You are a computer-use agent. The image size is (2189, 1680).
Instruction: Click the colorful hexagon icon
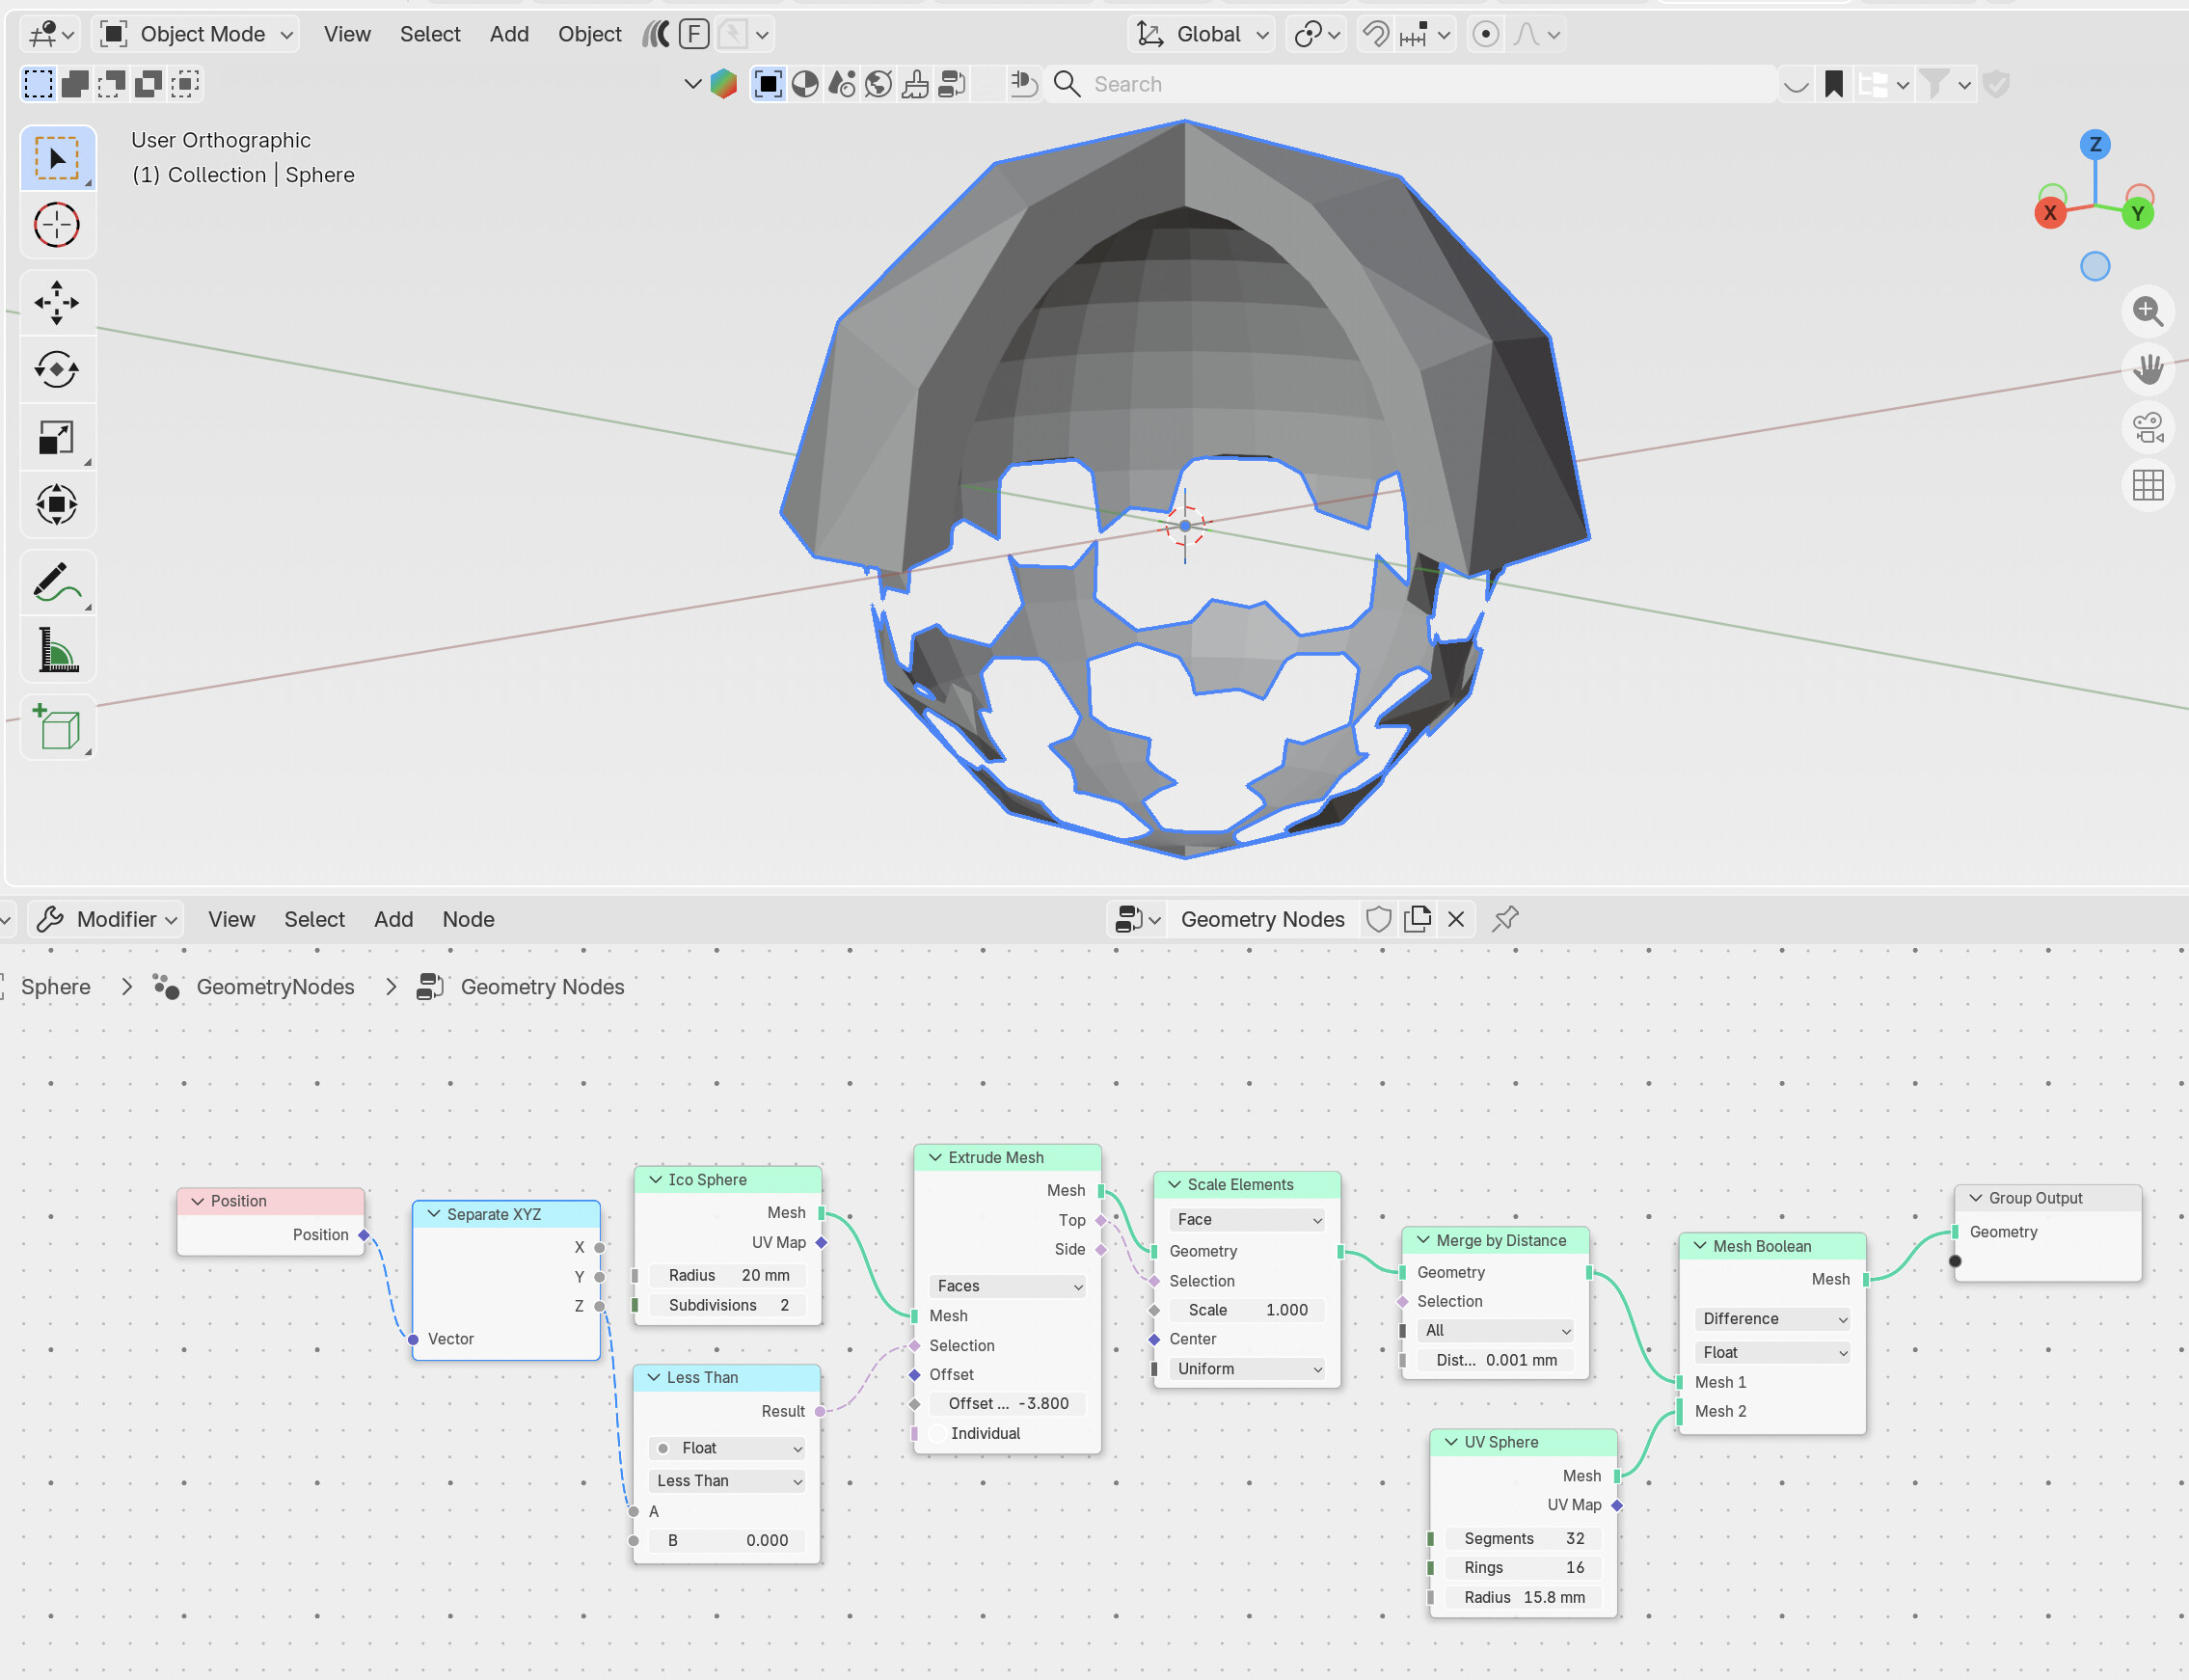(723, 84)
